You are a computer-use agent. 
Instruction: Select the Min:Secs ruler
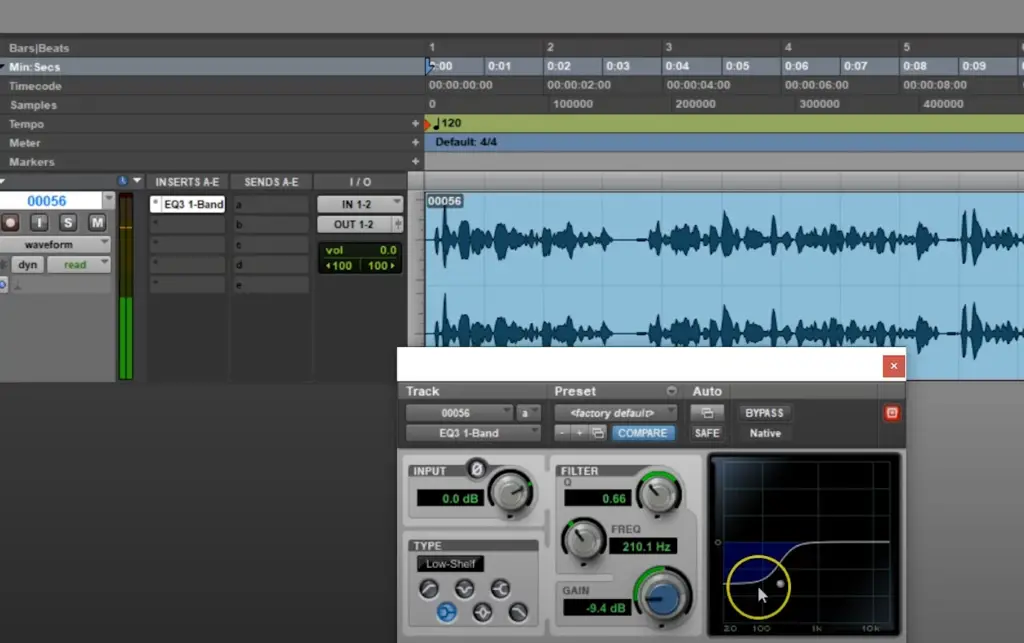tap(35, 67)
